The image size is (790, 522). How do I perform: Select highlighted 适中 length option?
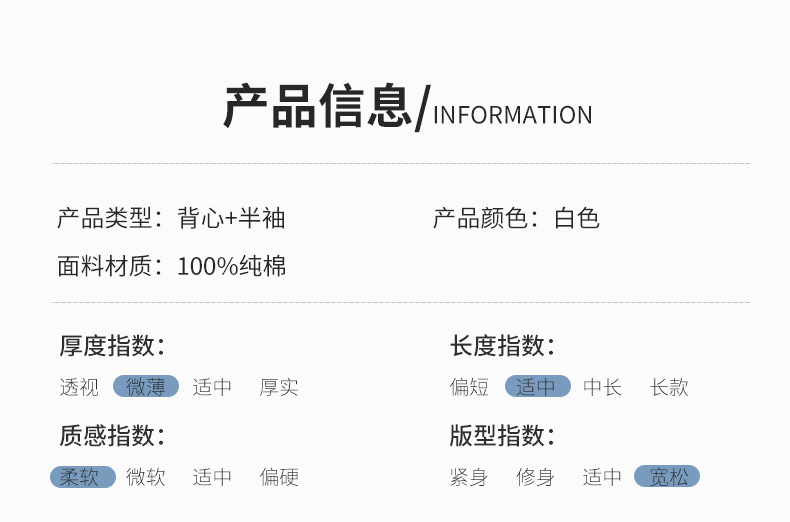[537, 387]
